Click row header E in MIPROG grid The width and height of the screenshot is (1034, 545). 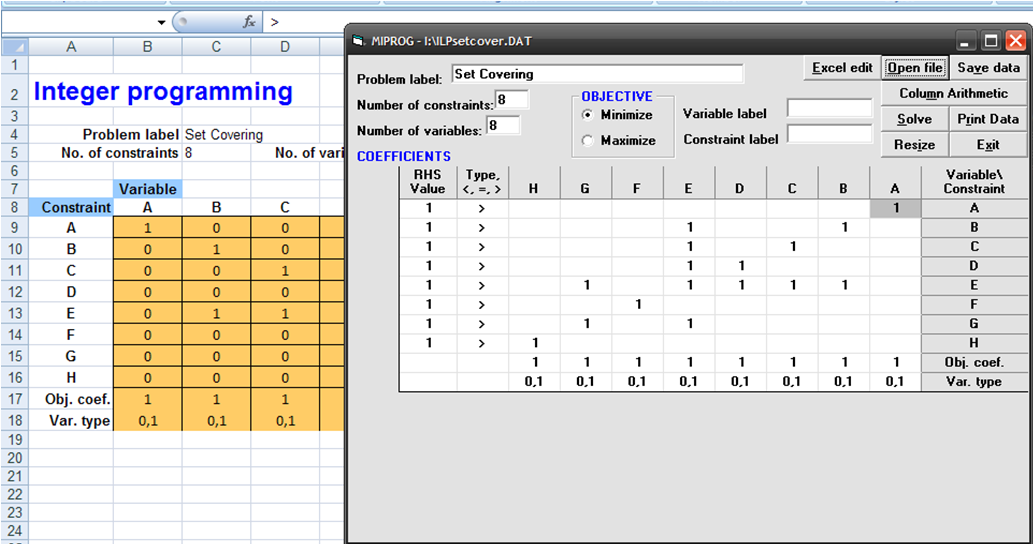pos(974,285)
